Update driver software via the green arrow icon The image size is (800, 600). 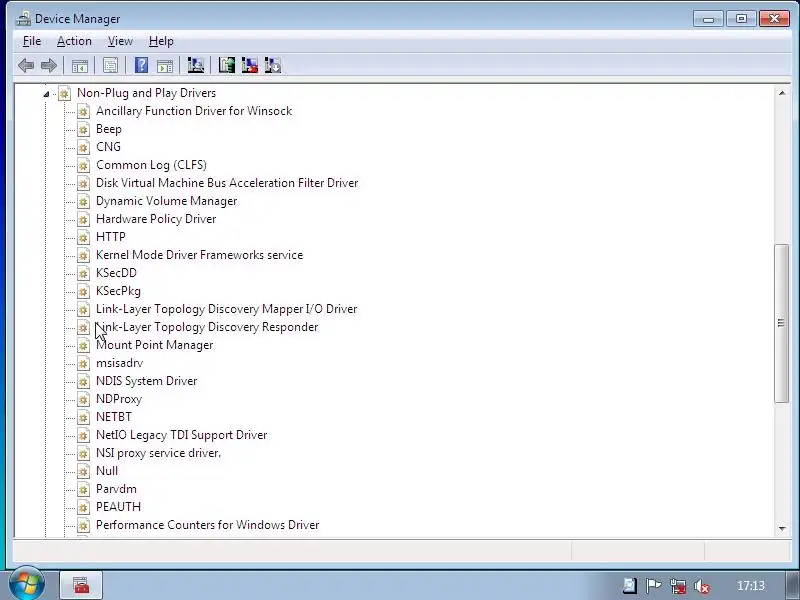point(227,65)
